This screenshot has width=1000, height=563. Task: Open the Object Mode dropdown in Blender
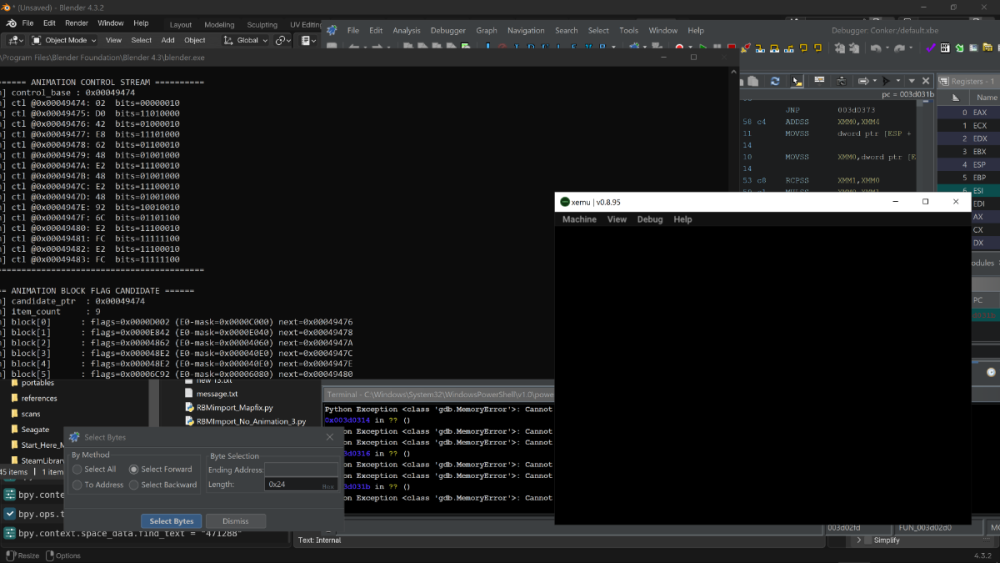pyautogui.click(x=64, y=40)
